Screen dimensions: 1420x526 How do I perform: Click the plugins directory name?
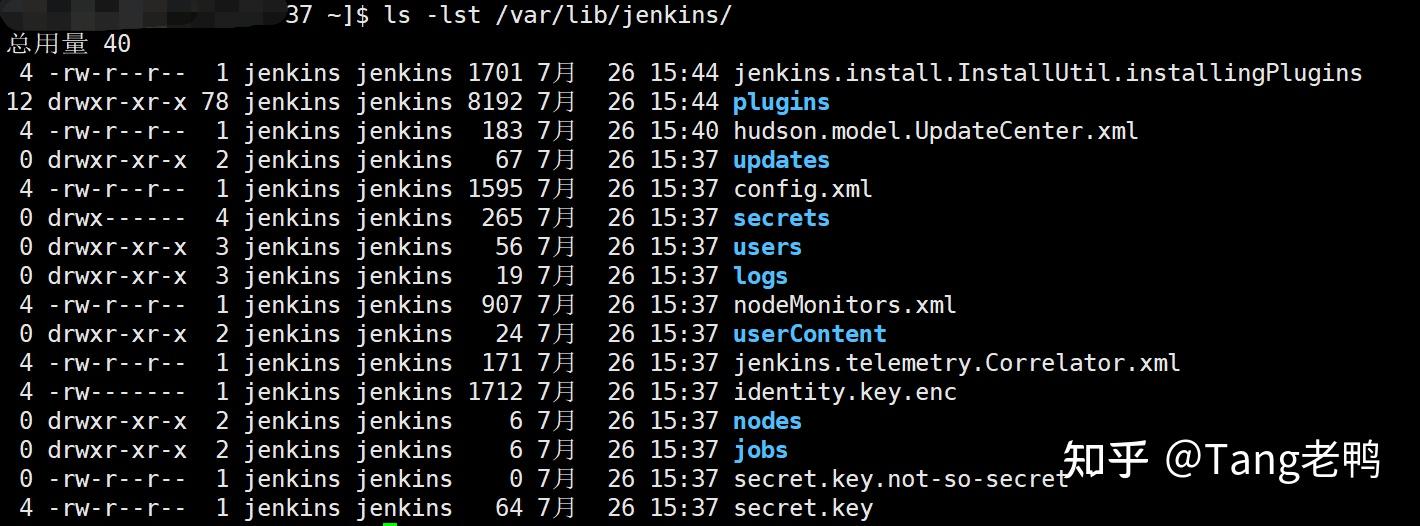coord(781,102)
